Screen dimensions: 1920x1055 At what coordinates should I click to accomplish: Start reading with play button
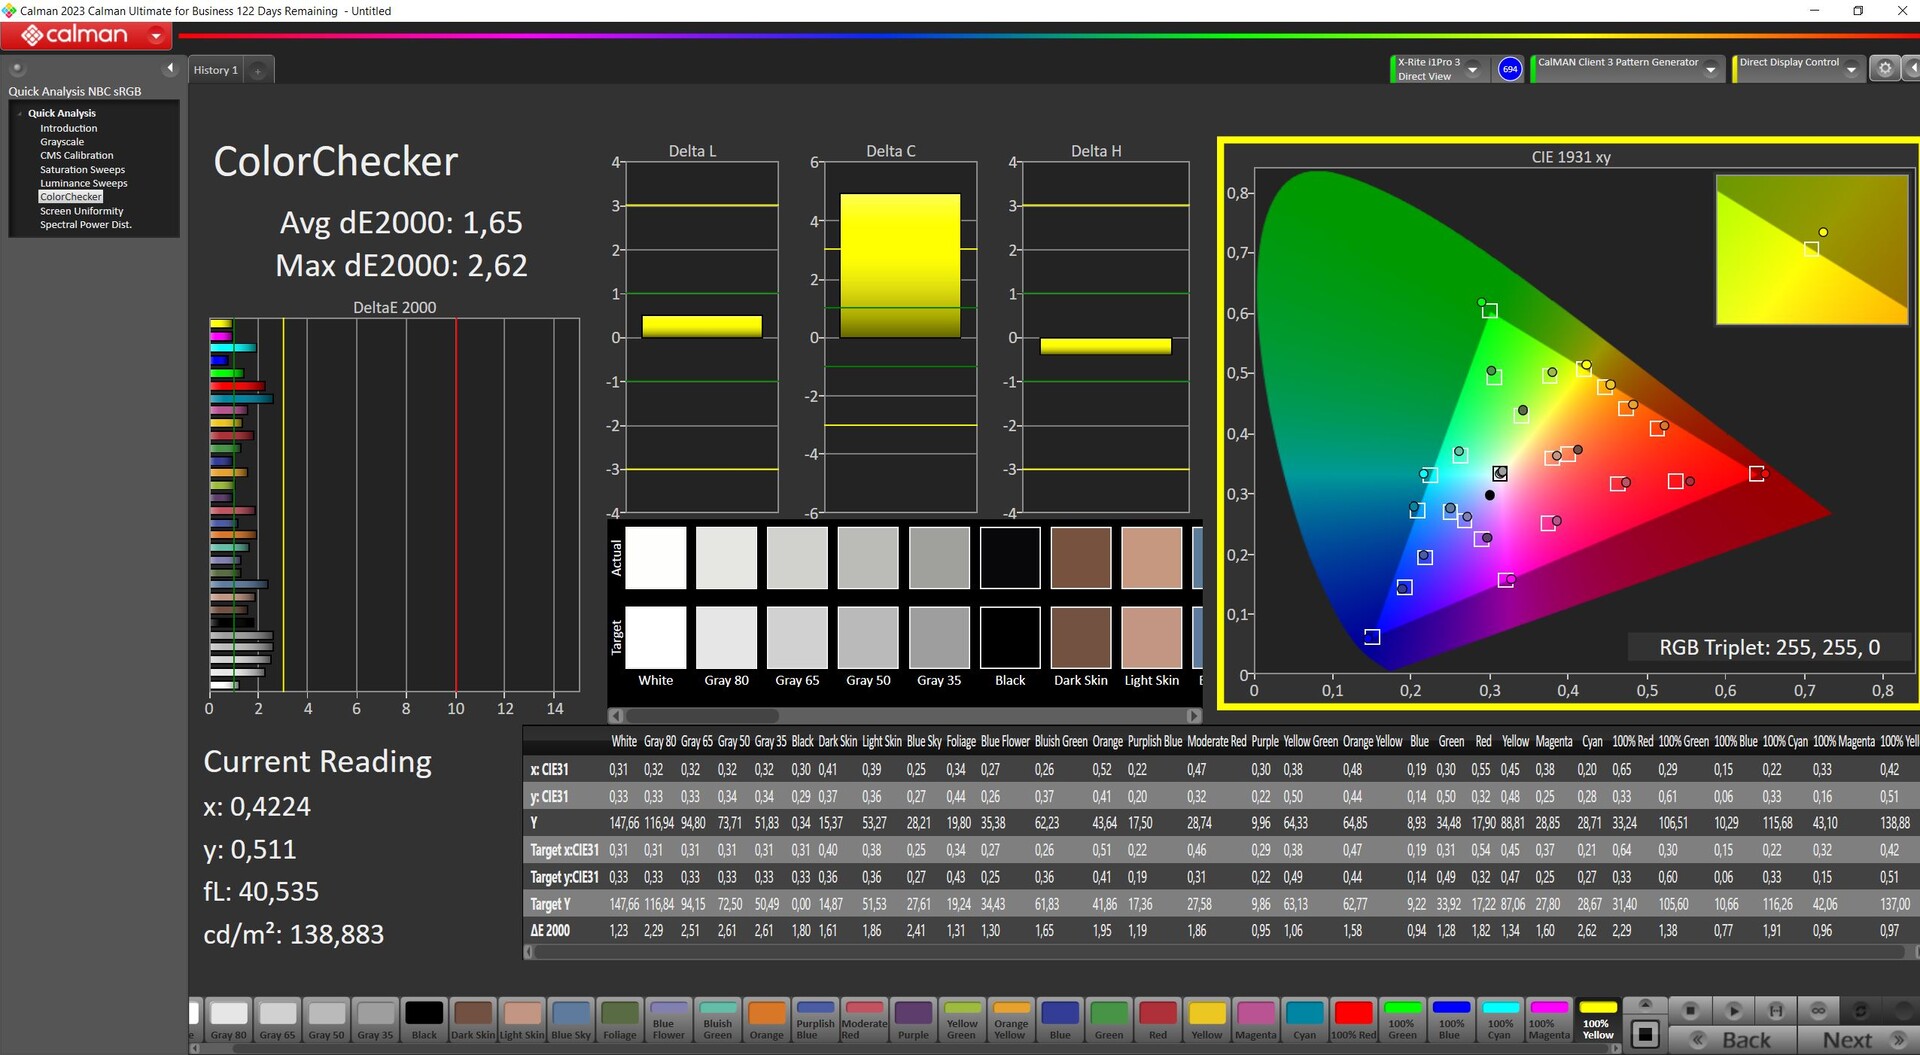pyautogui.click(x=1734, y=1010)
